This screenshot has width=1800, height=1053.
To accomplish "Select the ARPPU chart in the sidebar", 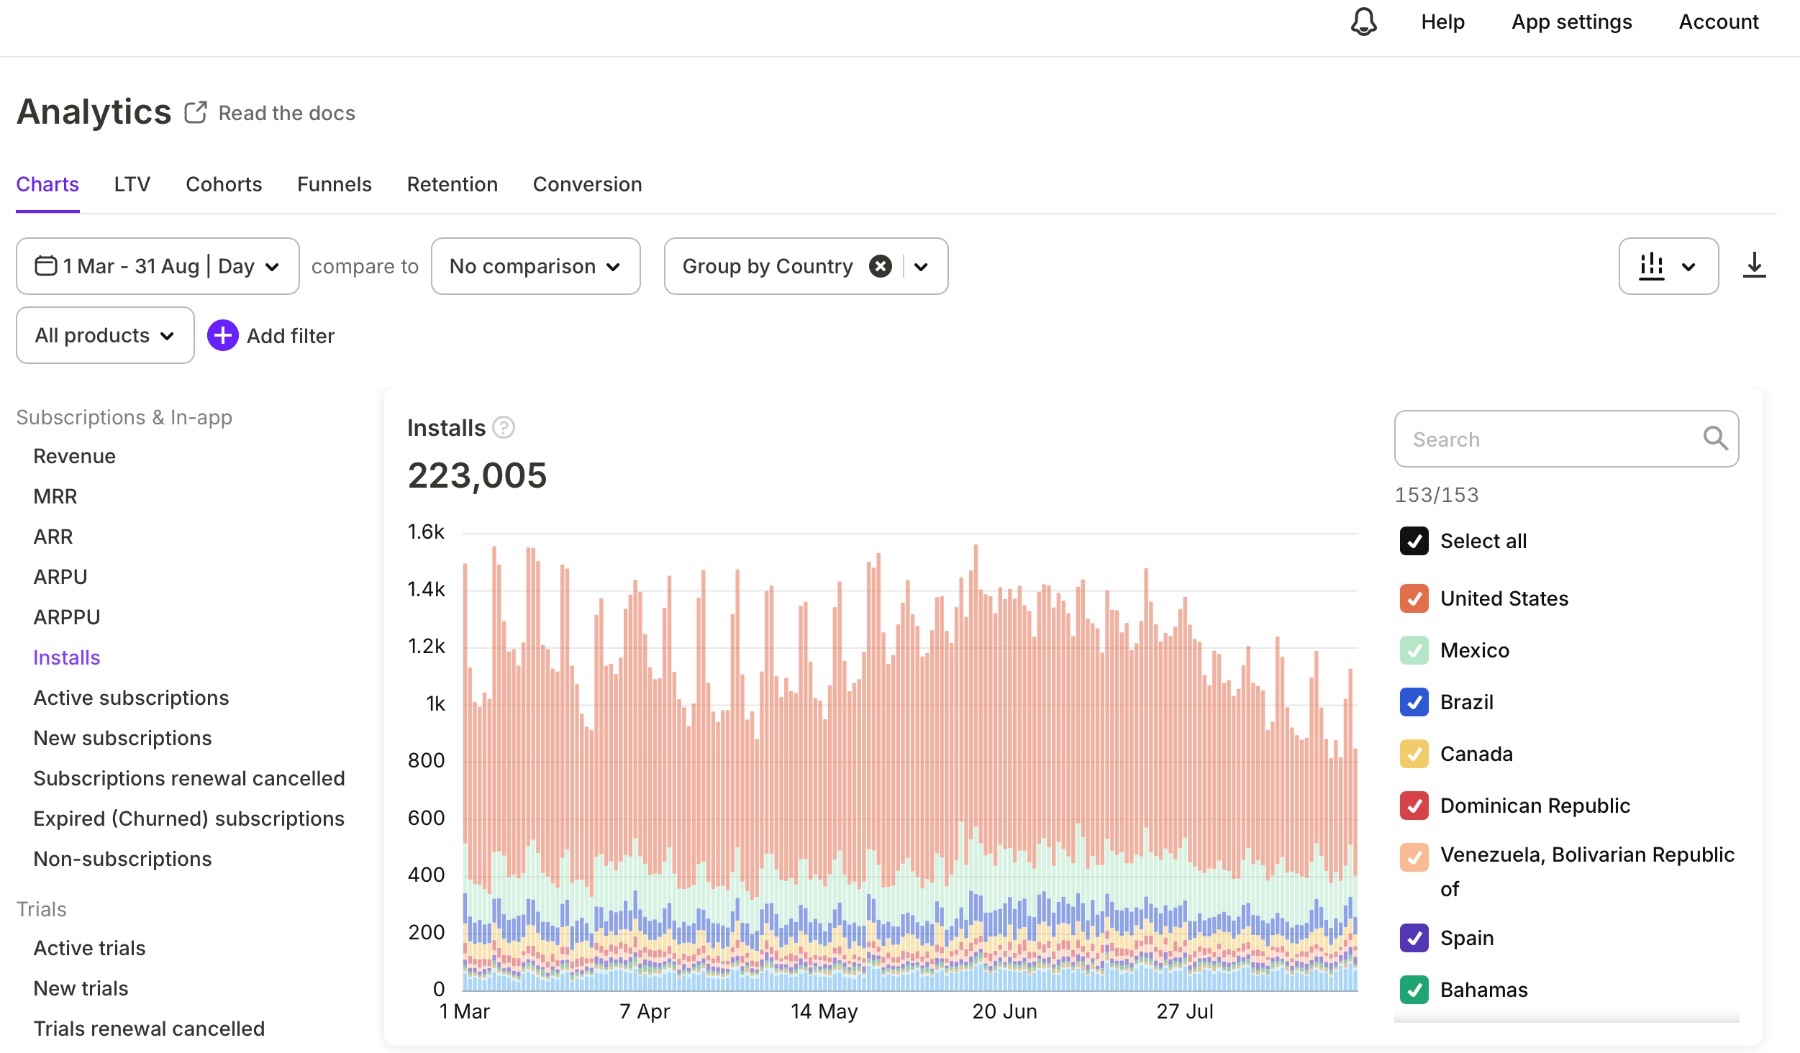I will tap(67, 617).
